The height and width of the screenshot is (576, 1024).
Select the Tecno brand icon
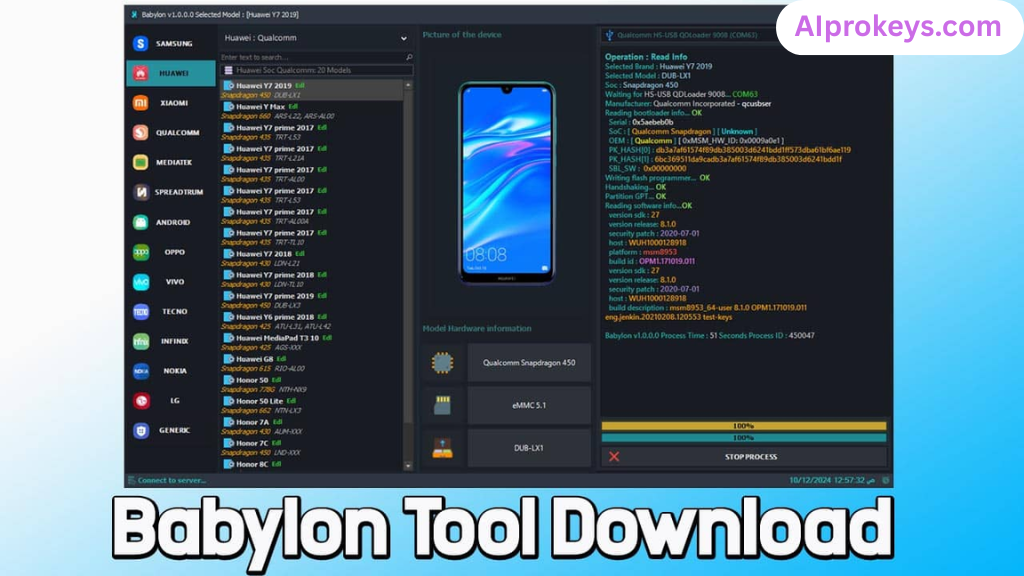(140, 312)
